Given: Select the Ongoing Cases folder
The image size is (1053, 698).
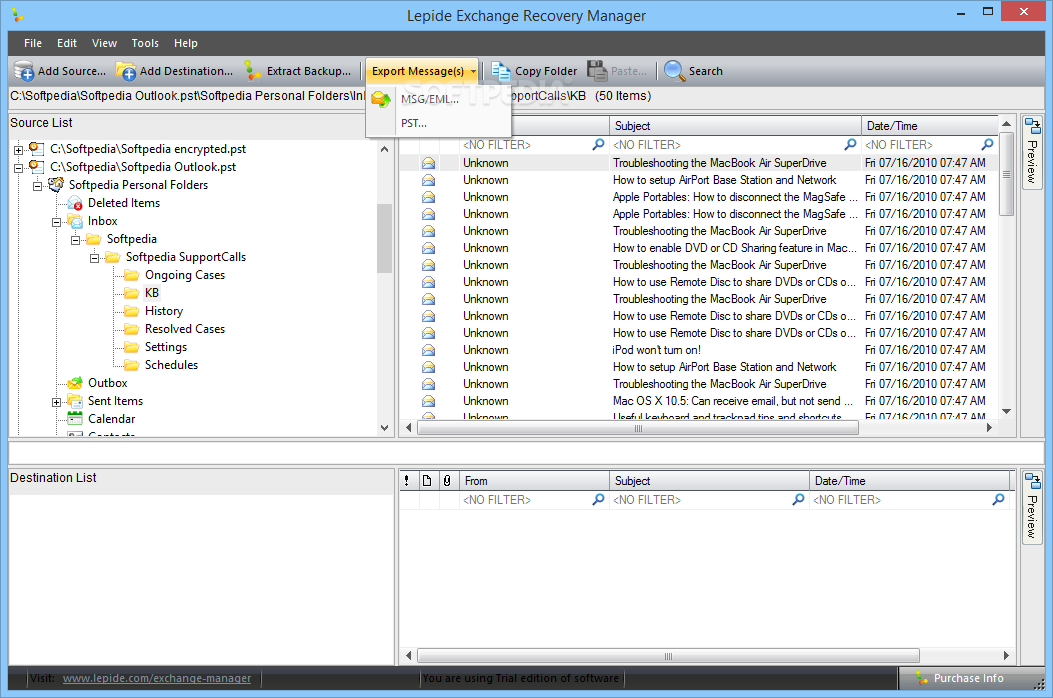Looking at the screenshot, I should tap(185, 275).
